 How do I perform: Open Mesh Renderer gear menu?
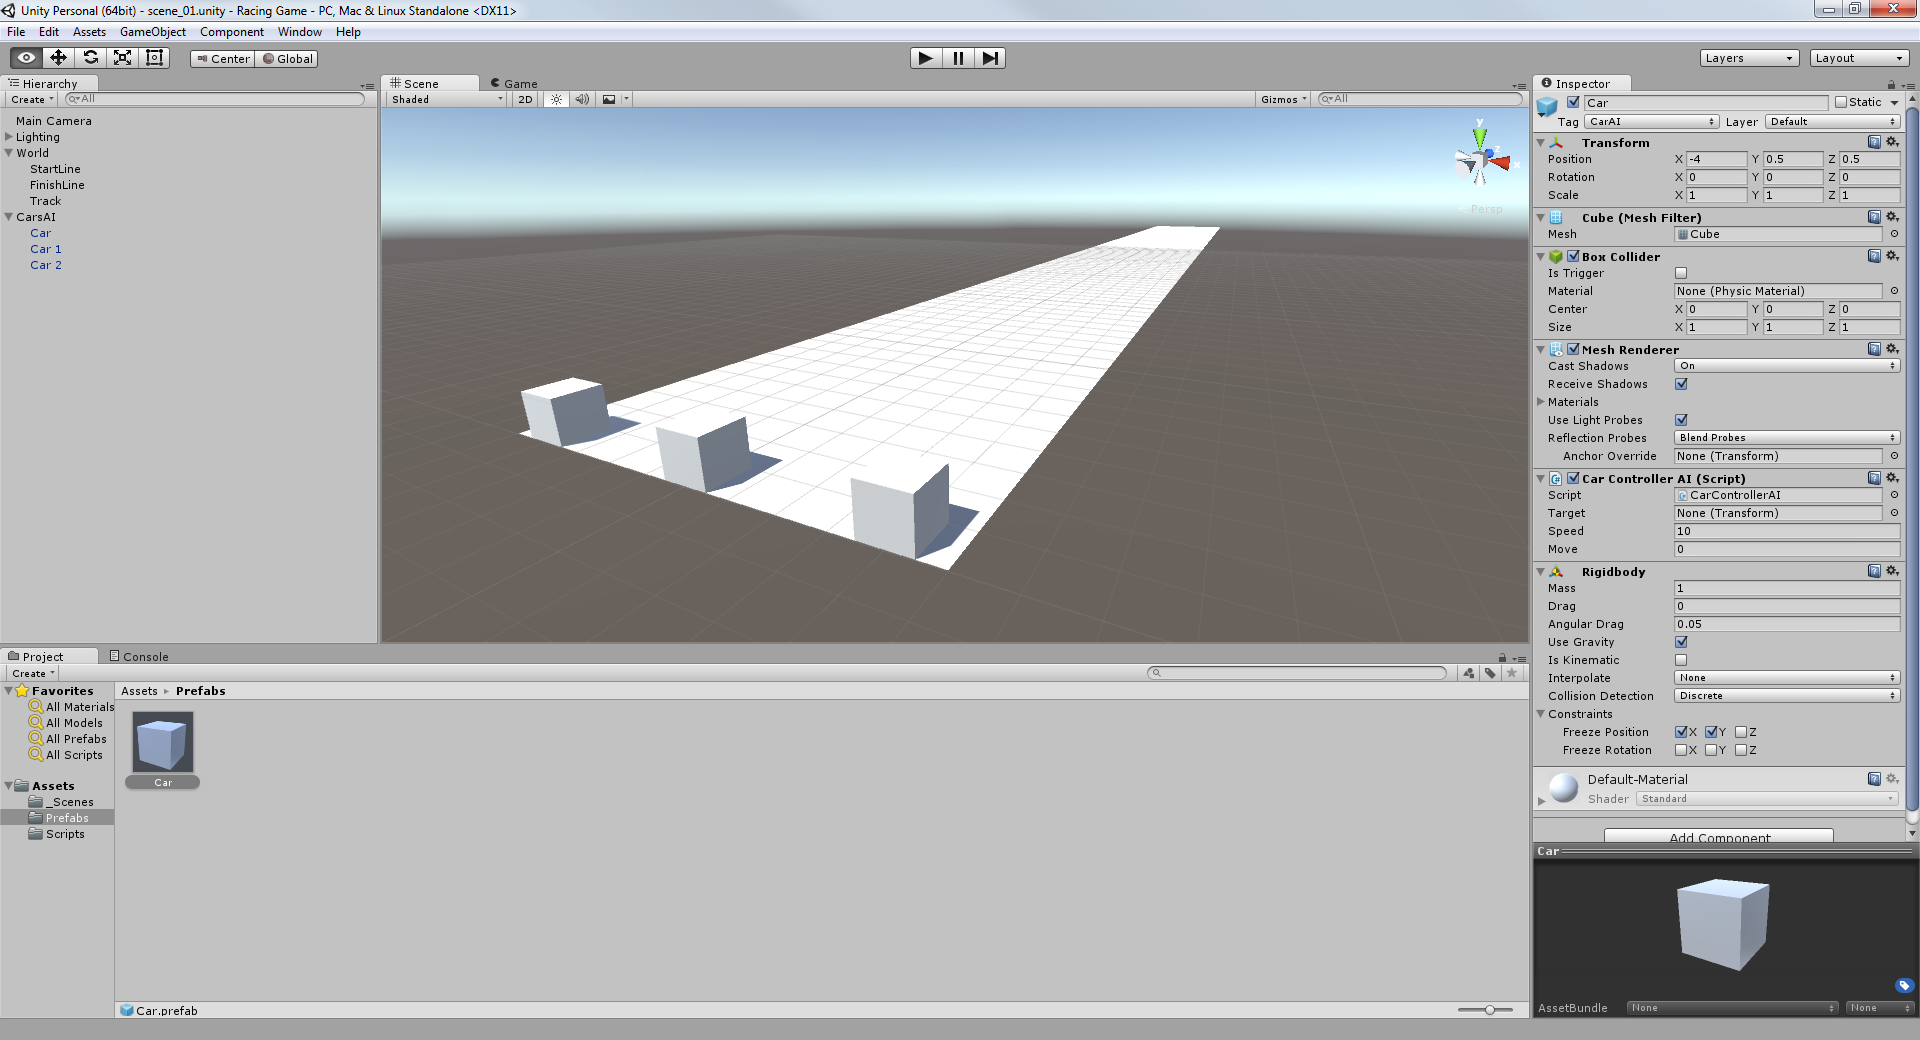[x=1892, y=349]
